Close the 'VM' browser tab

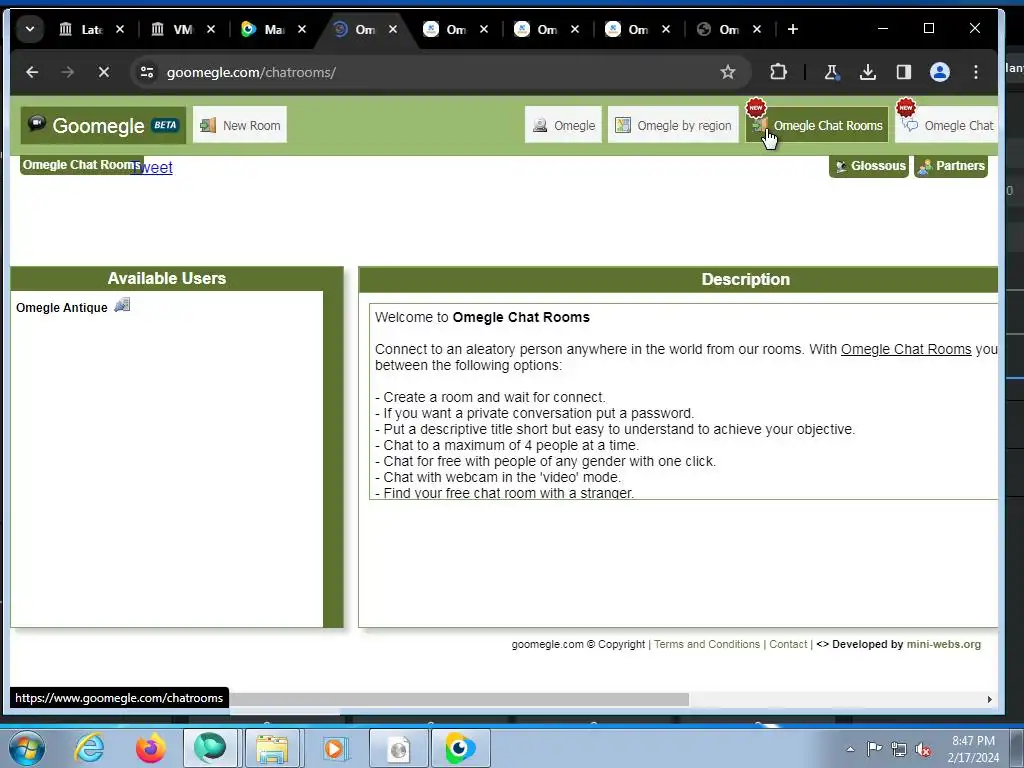(x=211, y=29)
